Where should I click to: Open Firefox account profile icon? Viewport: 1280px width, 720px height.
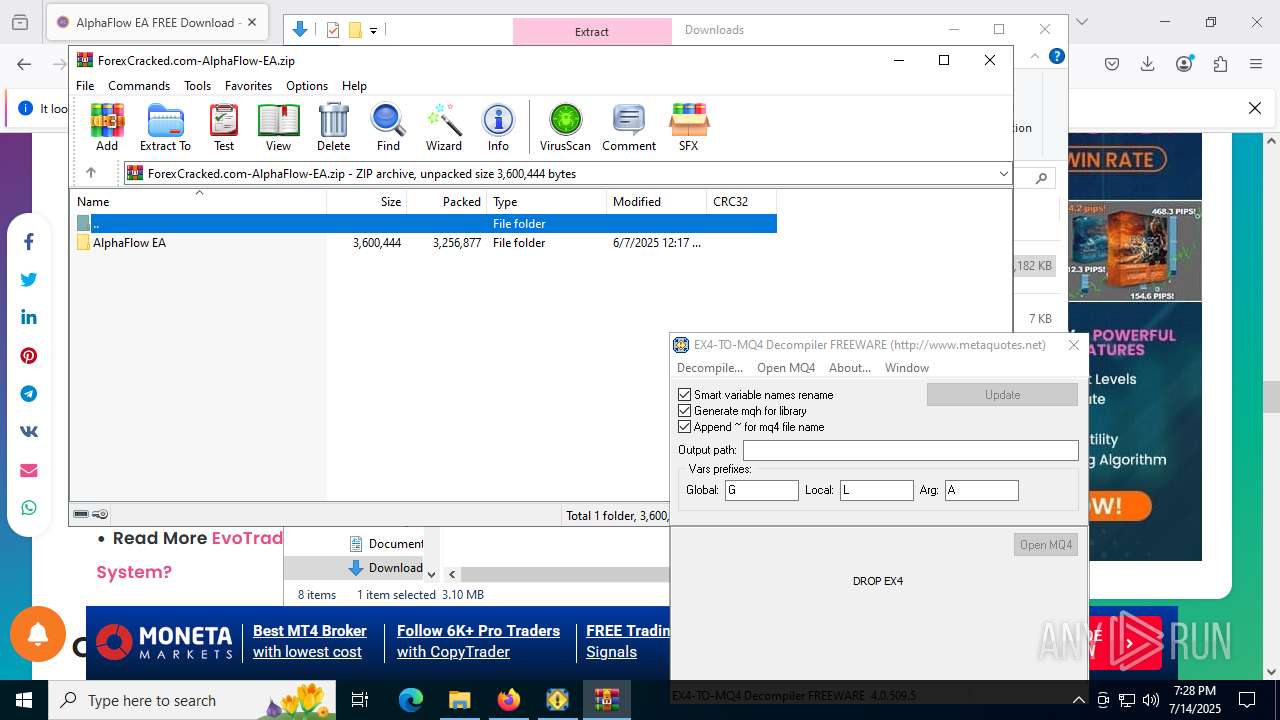[1185, 64]
